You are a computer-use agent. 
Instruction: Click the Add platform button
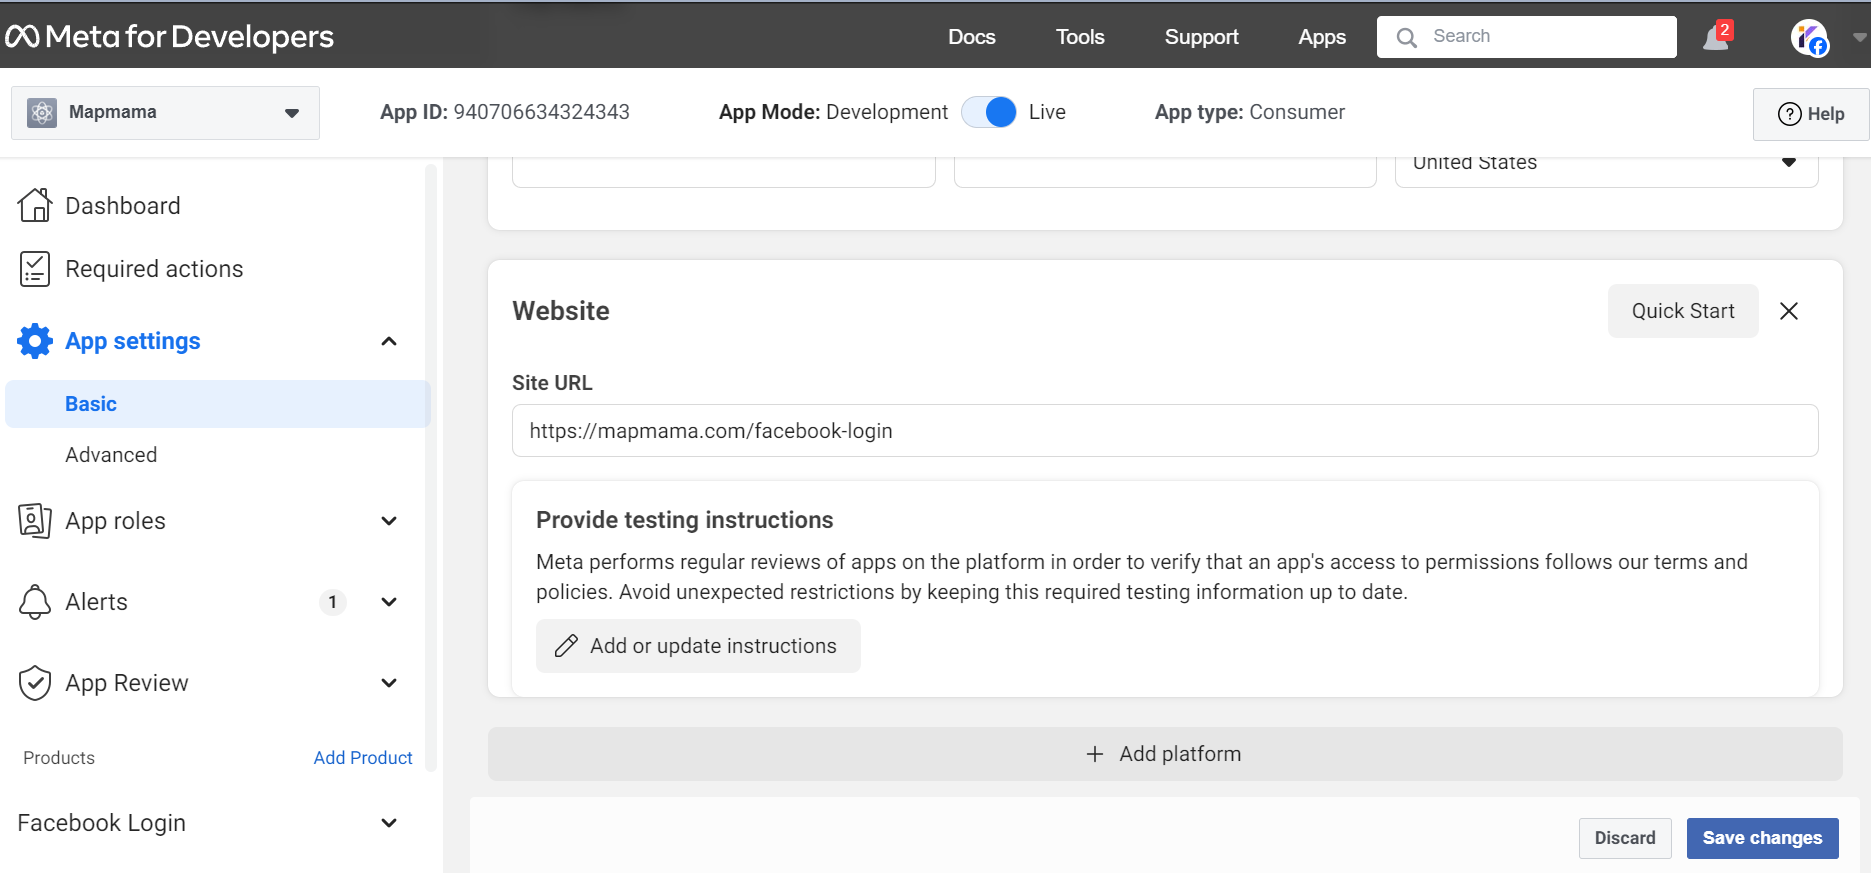1165,754
